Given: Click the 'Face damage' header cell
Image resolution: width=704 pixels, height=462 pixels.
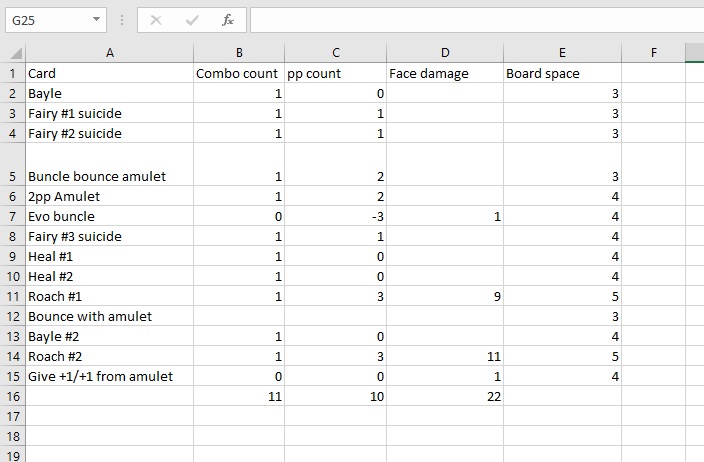Looking at the screenshot, I should [445, 73].
